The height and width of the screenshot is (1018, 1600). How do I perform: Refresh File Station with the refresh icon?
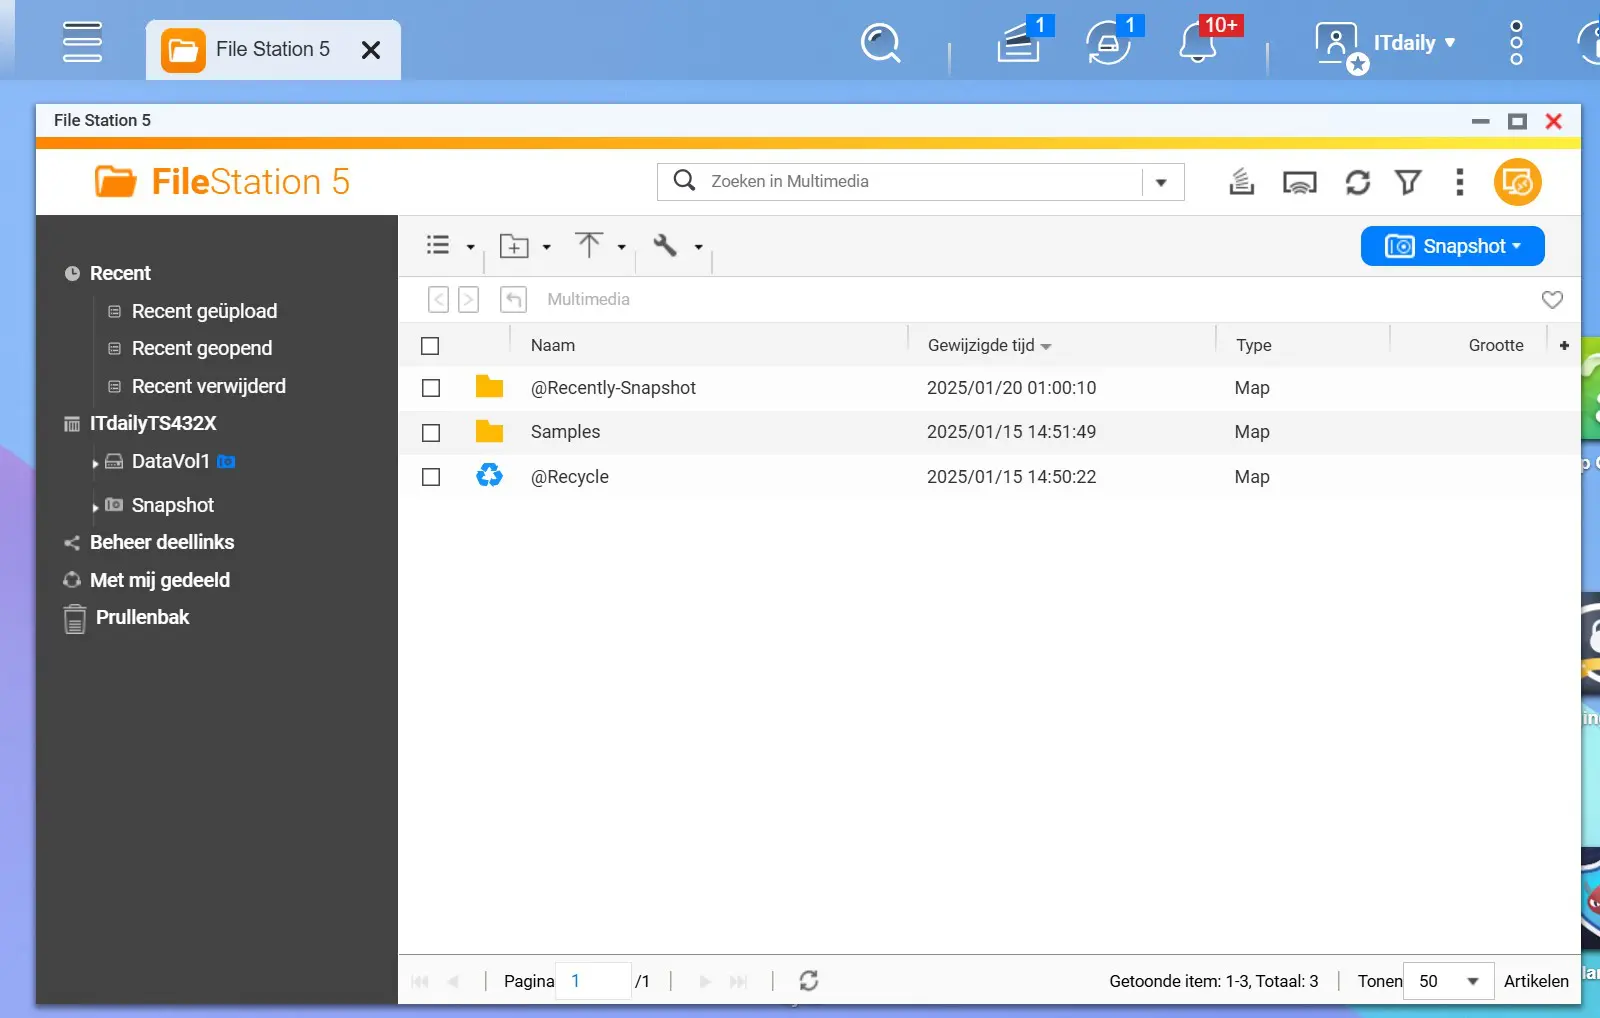(x=1357, y=182)
